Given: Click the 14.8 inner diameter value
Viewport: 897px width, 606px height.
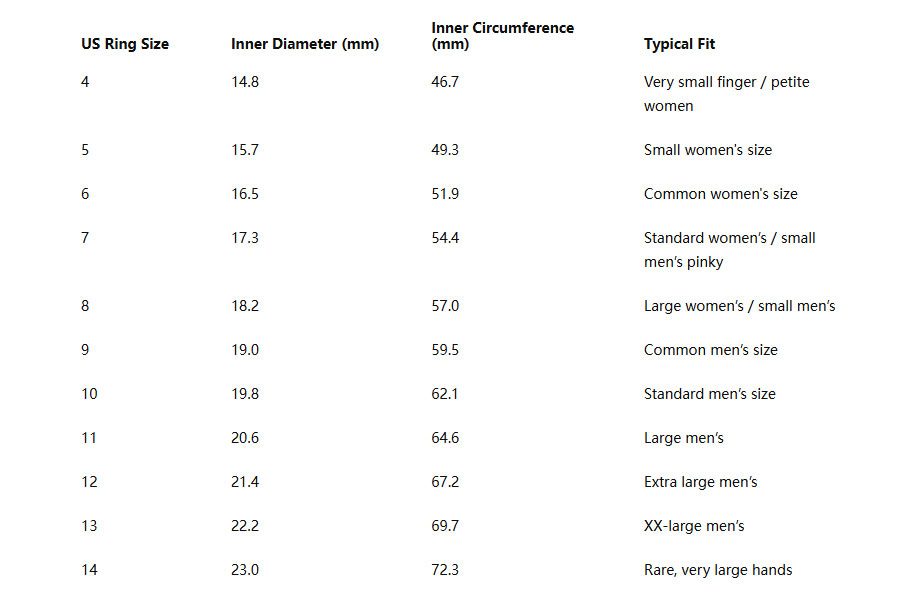Looking at the screenshot, I should (x=245, y=82).
